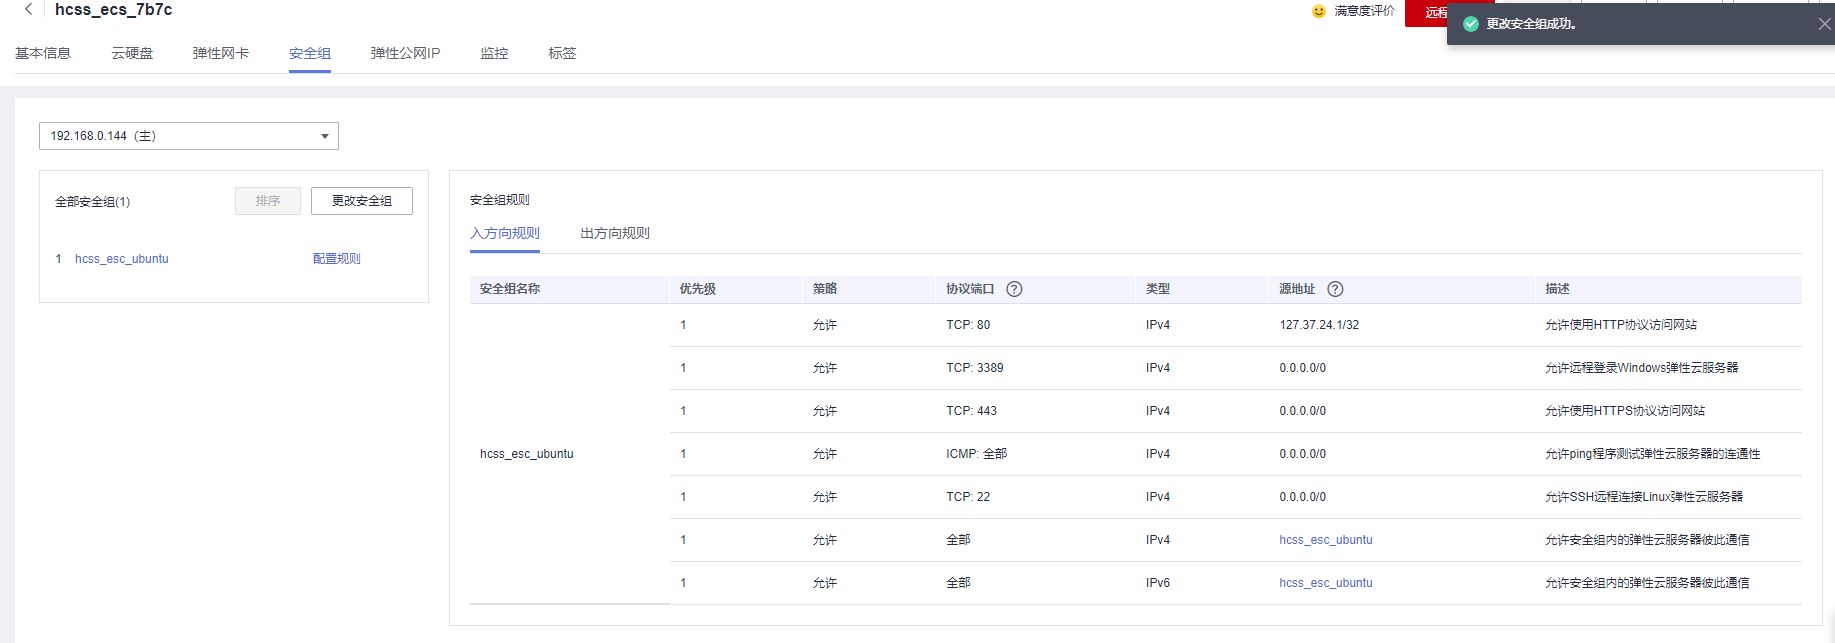Open priority 1 link in TCP: 443 row
Screen dimensions: 1835x643
click(683, 411)
